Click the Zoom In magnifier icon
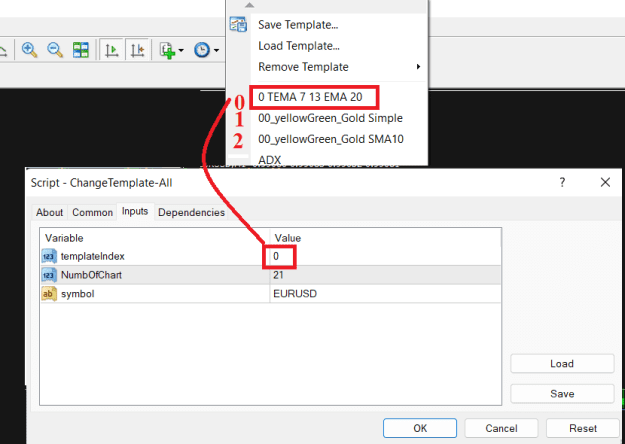 coord(29,50)
